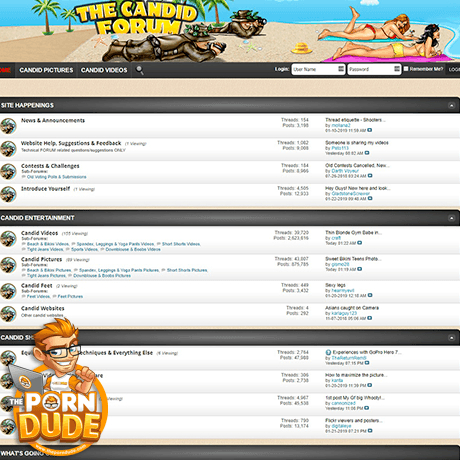This screenshot has width=460, height=460.
Task: Open the Short Shorts Pictures sub-forum
Action: (187, 270)
